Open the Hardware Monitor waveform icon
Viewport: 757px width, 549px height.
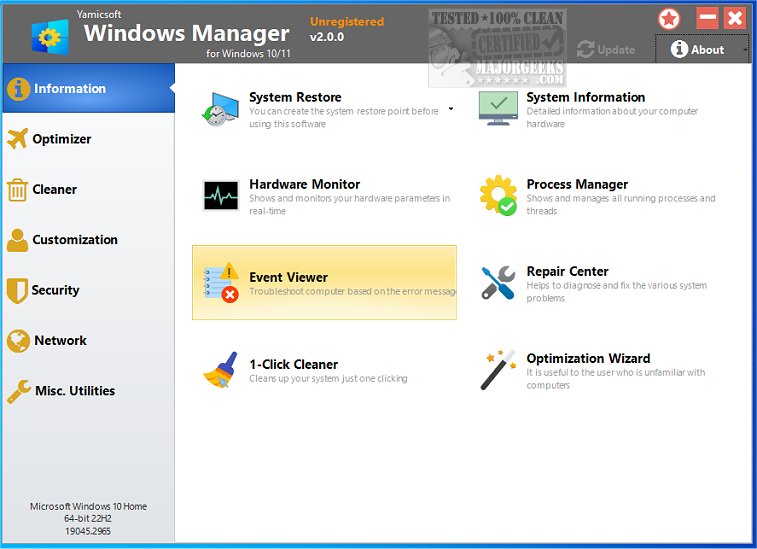pyautogui.click(x=220, y=195)
